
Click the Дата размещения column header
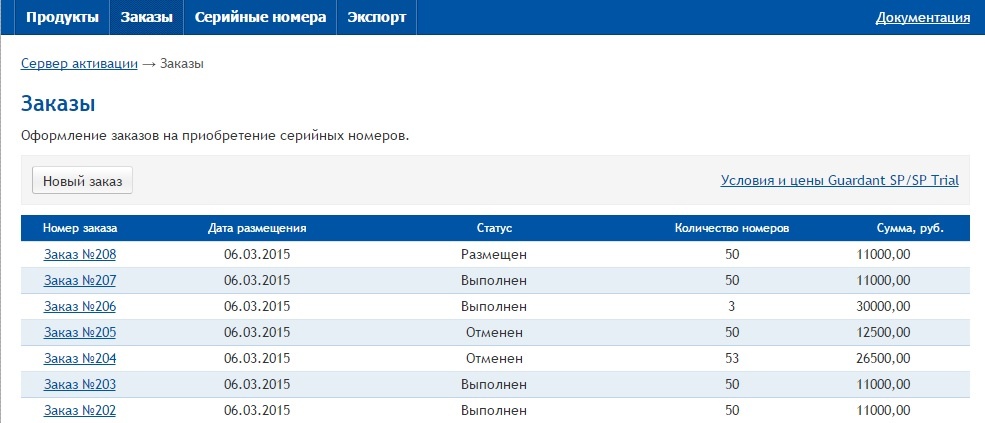pyautogui.click(x=257, y=228)
